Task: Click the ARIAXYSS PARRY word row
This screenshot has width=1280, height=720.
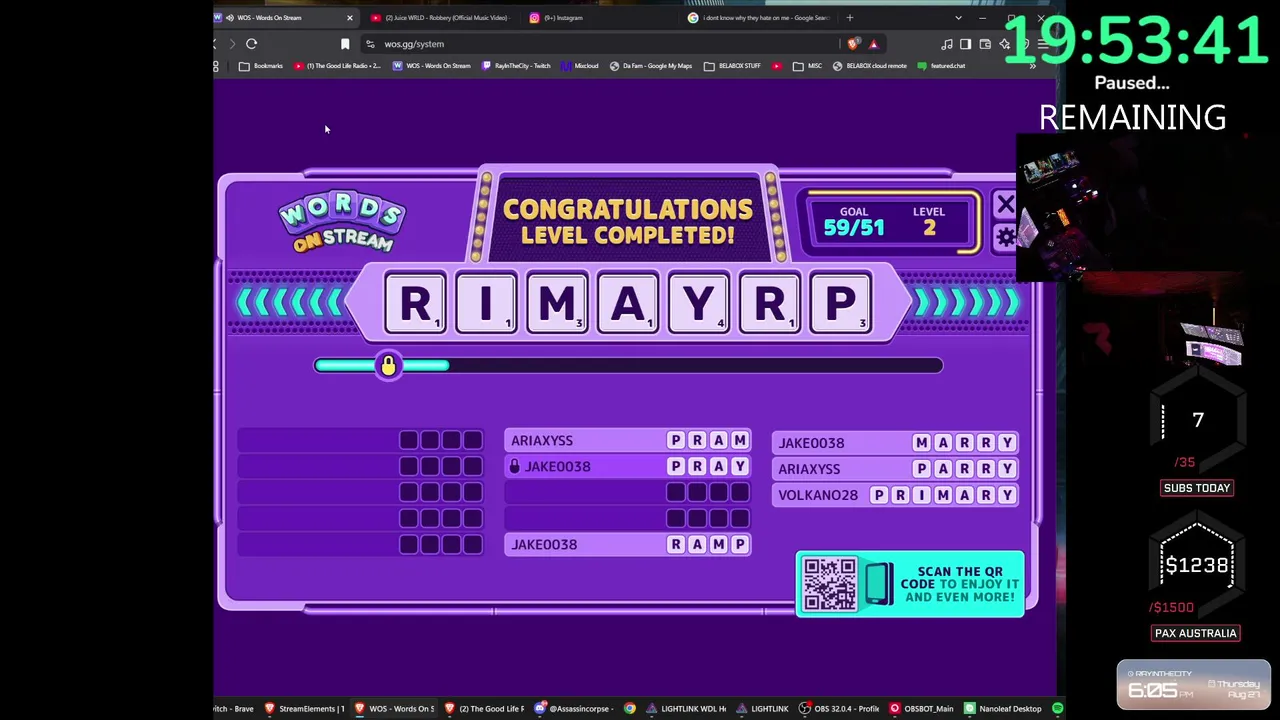Action: [896, 469]
